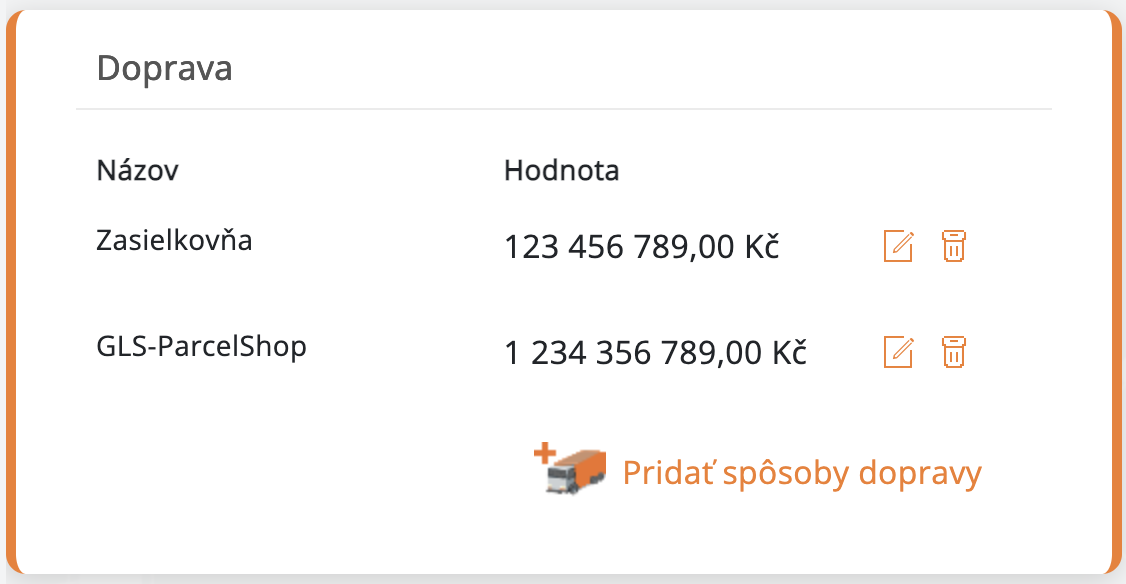The height and width of the screenshot is (584, 1126).
Task: Click the trash bin icon in the second row
Action: pyautogui.click(x=953, y=351)
